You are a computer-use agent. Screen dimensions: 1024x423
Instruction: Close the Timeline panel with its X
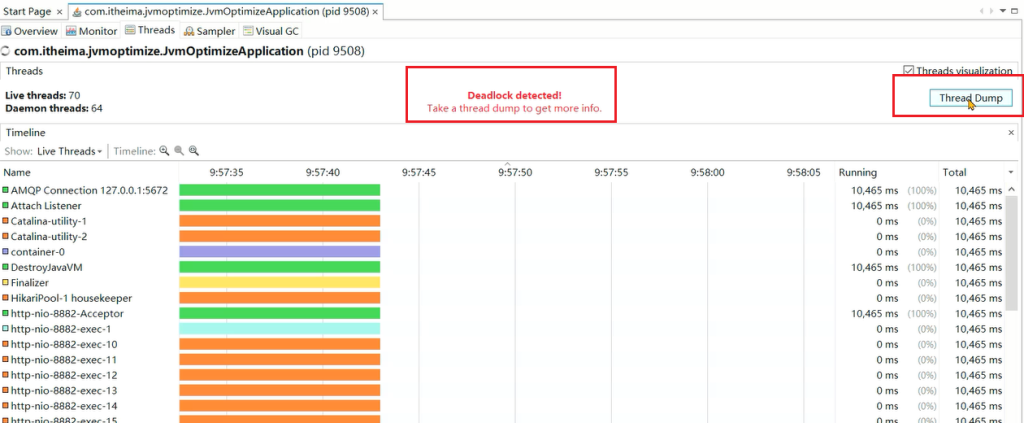pyautogui.click(x=1011, y=132)
